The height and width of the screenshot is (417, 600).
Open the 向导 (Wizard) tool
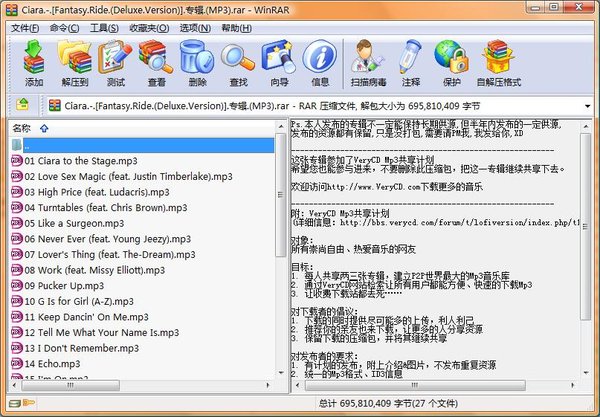279,57
